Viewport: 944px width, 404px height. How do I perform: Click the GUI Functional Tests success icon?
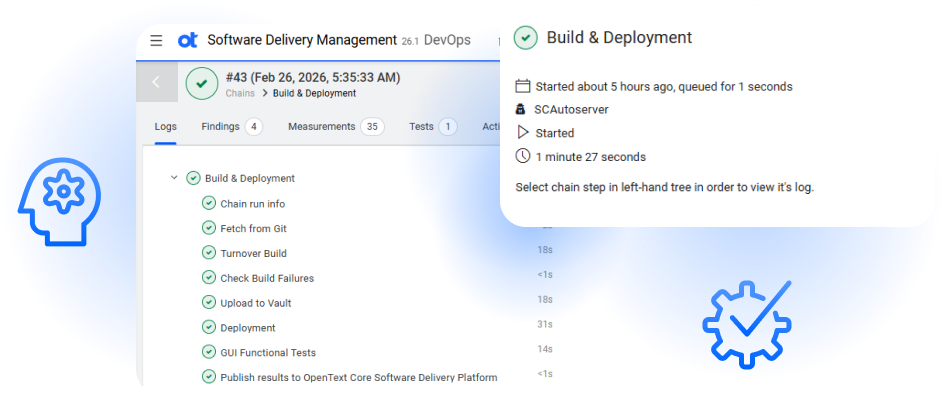tap(209, 352)
